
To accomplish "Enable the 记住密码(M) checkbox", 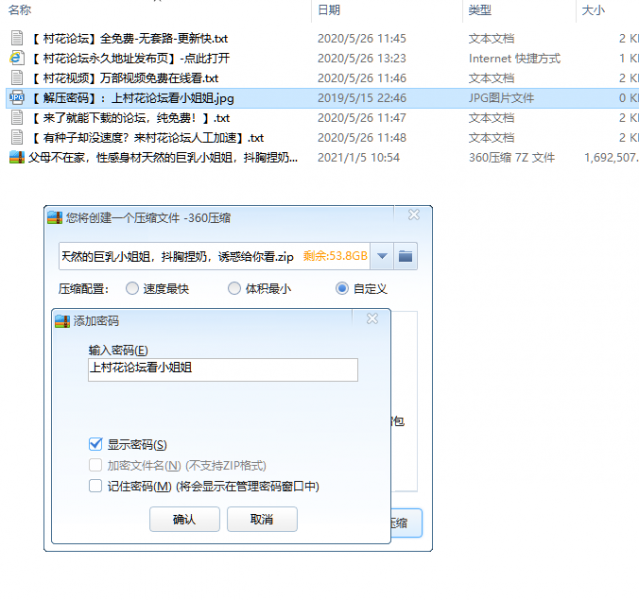I will pos(95,486).
